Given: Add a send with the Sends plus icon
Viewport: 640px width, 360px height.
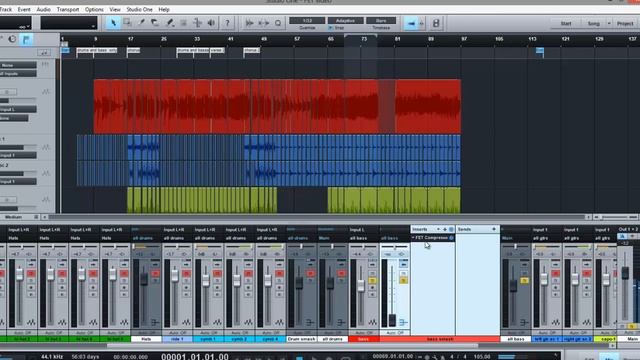Looking at the screenshot, I should 493,229.
